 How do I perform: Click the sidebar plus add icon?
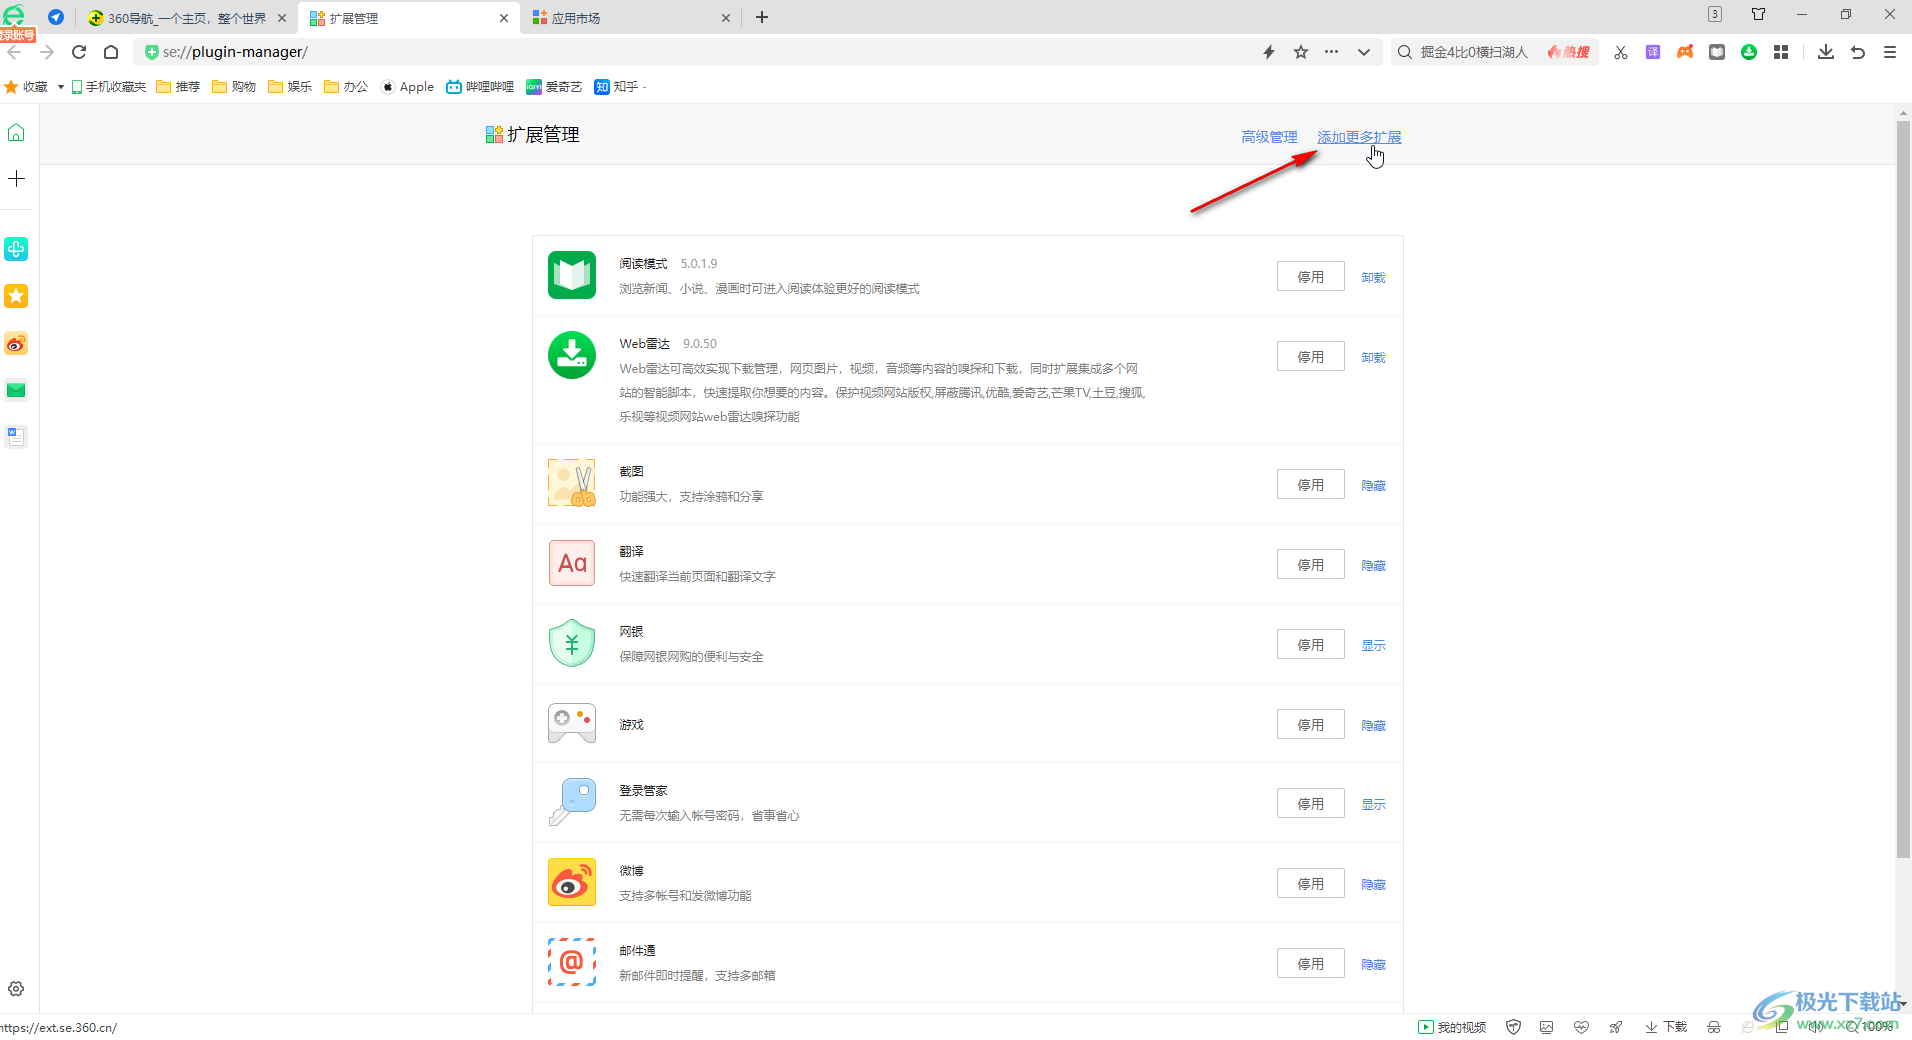pos(16,178)
